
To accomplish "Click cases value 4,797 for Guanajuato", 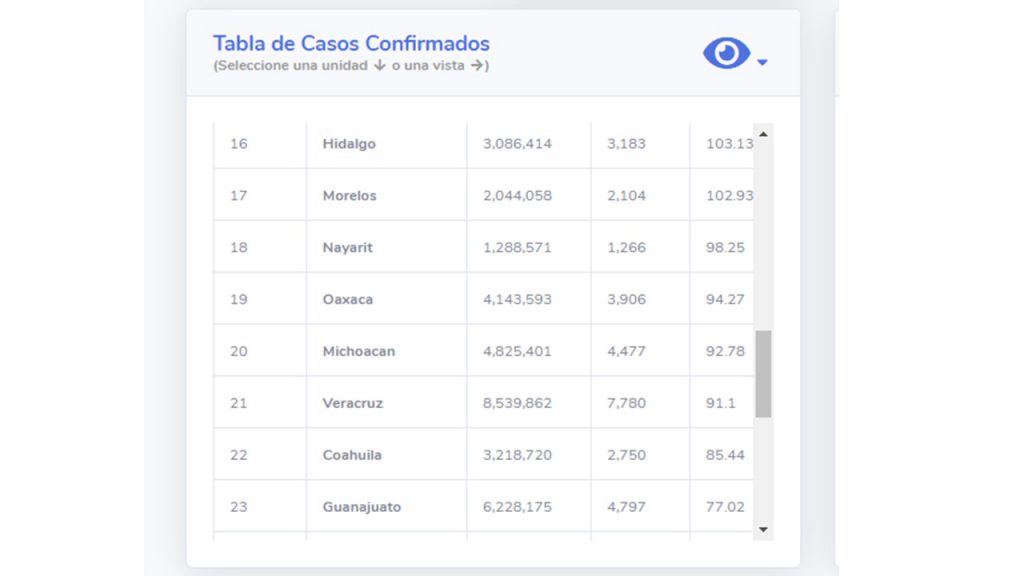I will pyautogui.click(x=626, y=507).
